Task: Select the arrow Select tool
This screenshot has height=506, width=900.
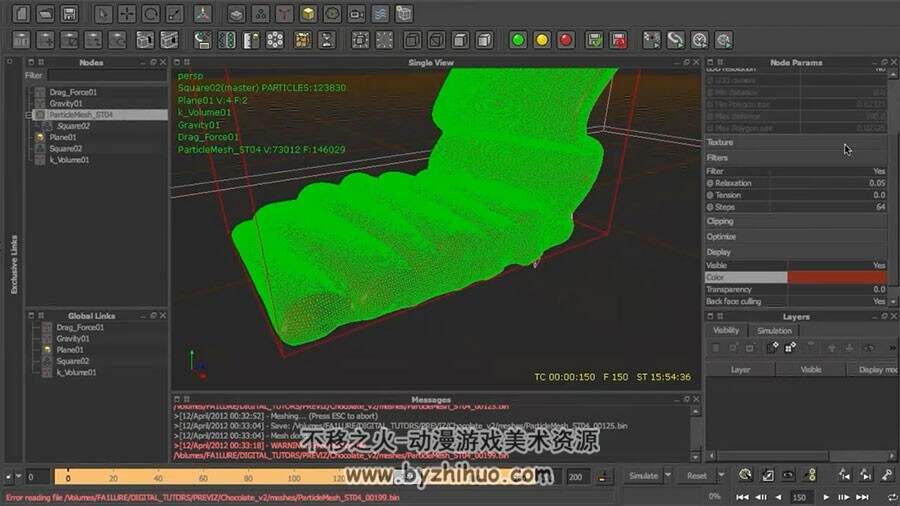Action: coord(103,13)
